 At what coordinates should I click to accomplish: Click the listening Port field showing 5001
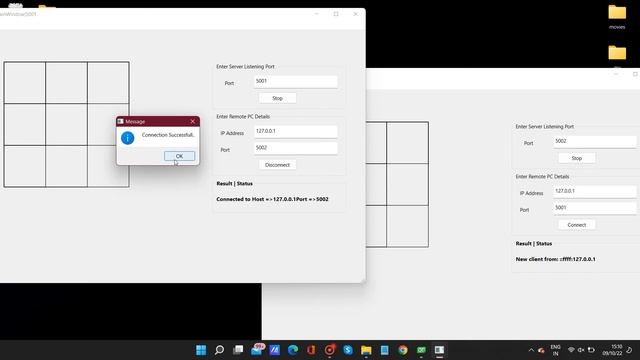[296, 81]
